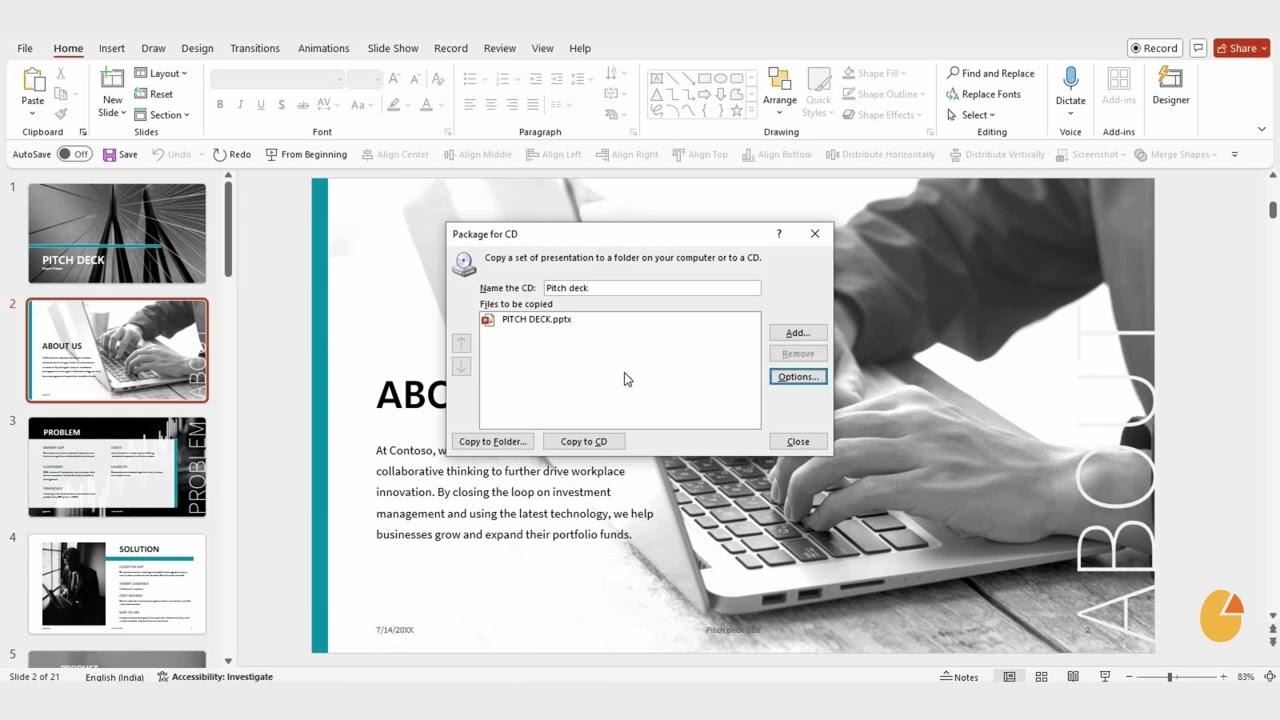Open the Shape Effects dropdown
1280x720 pixels.
[x=883, y=115]
